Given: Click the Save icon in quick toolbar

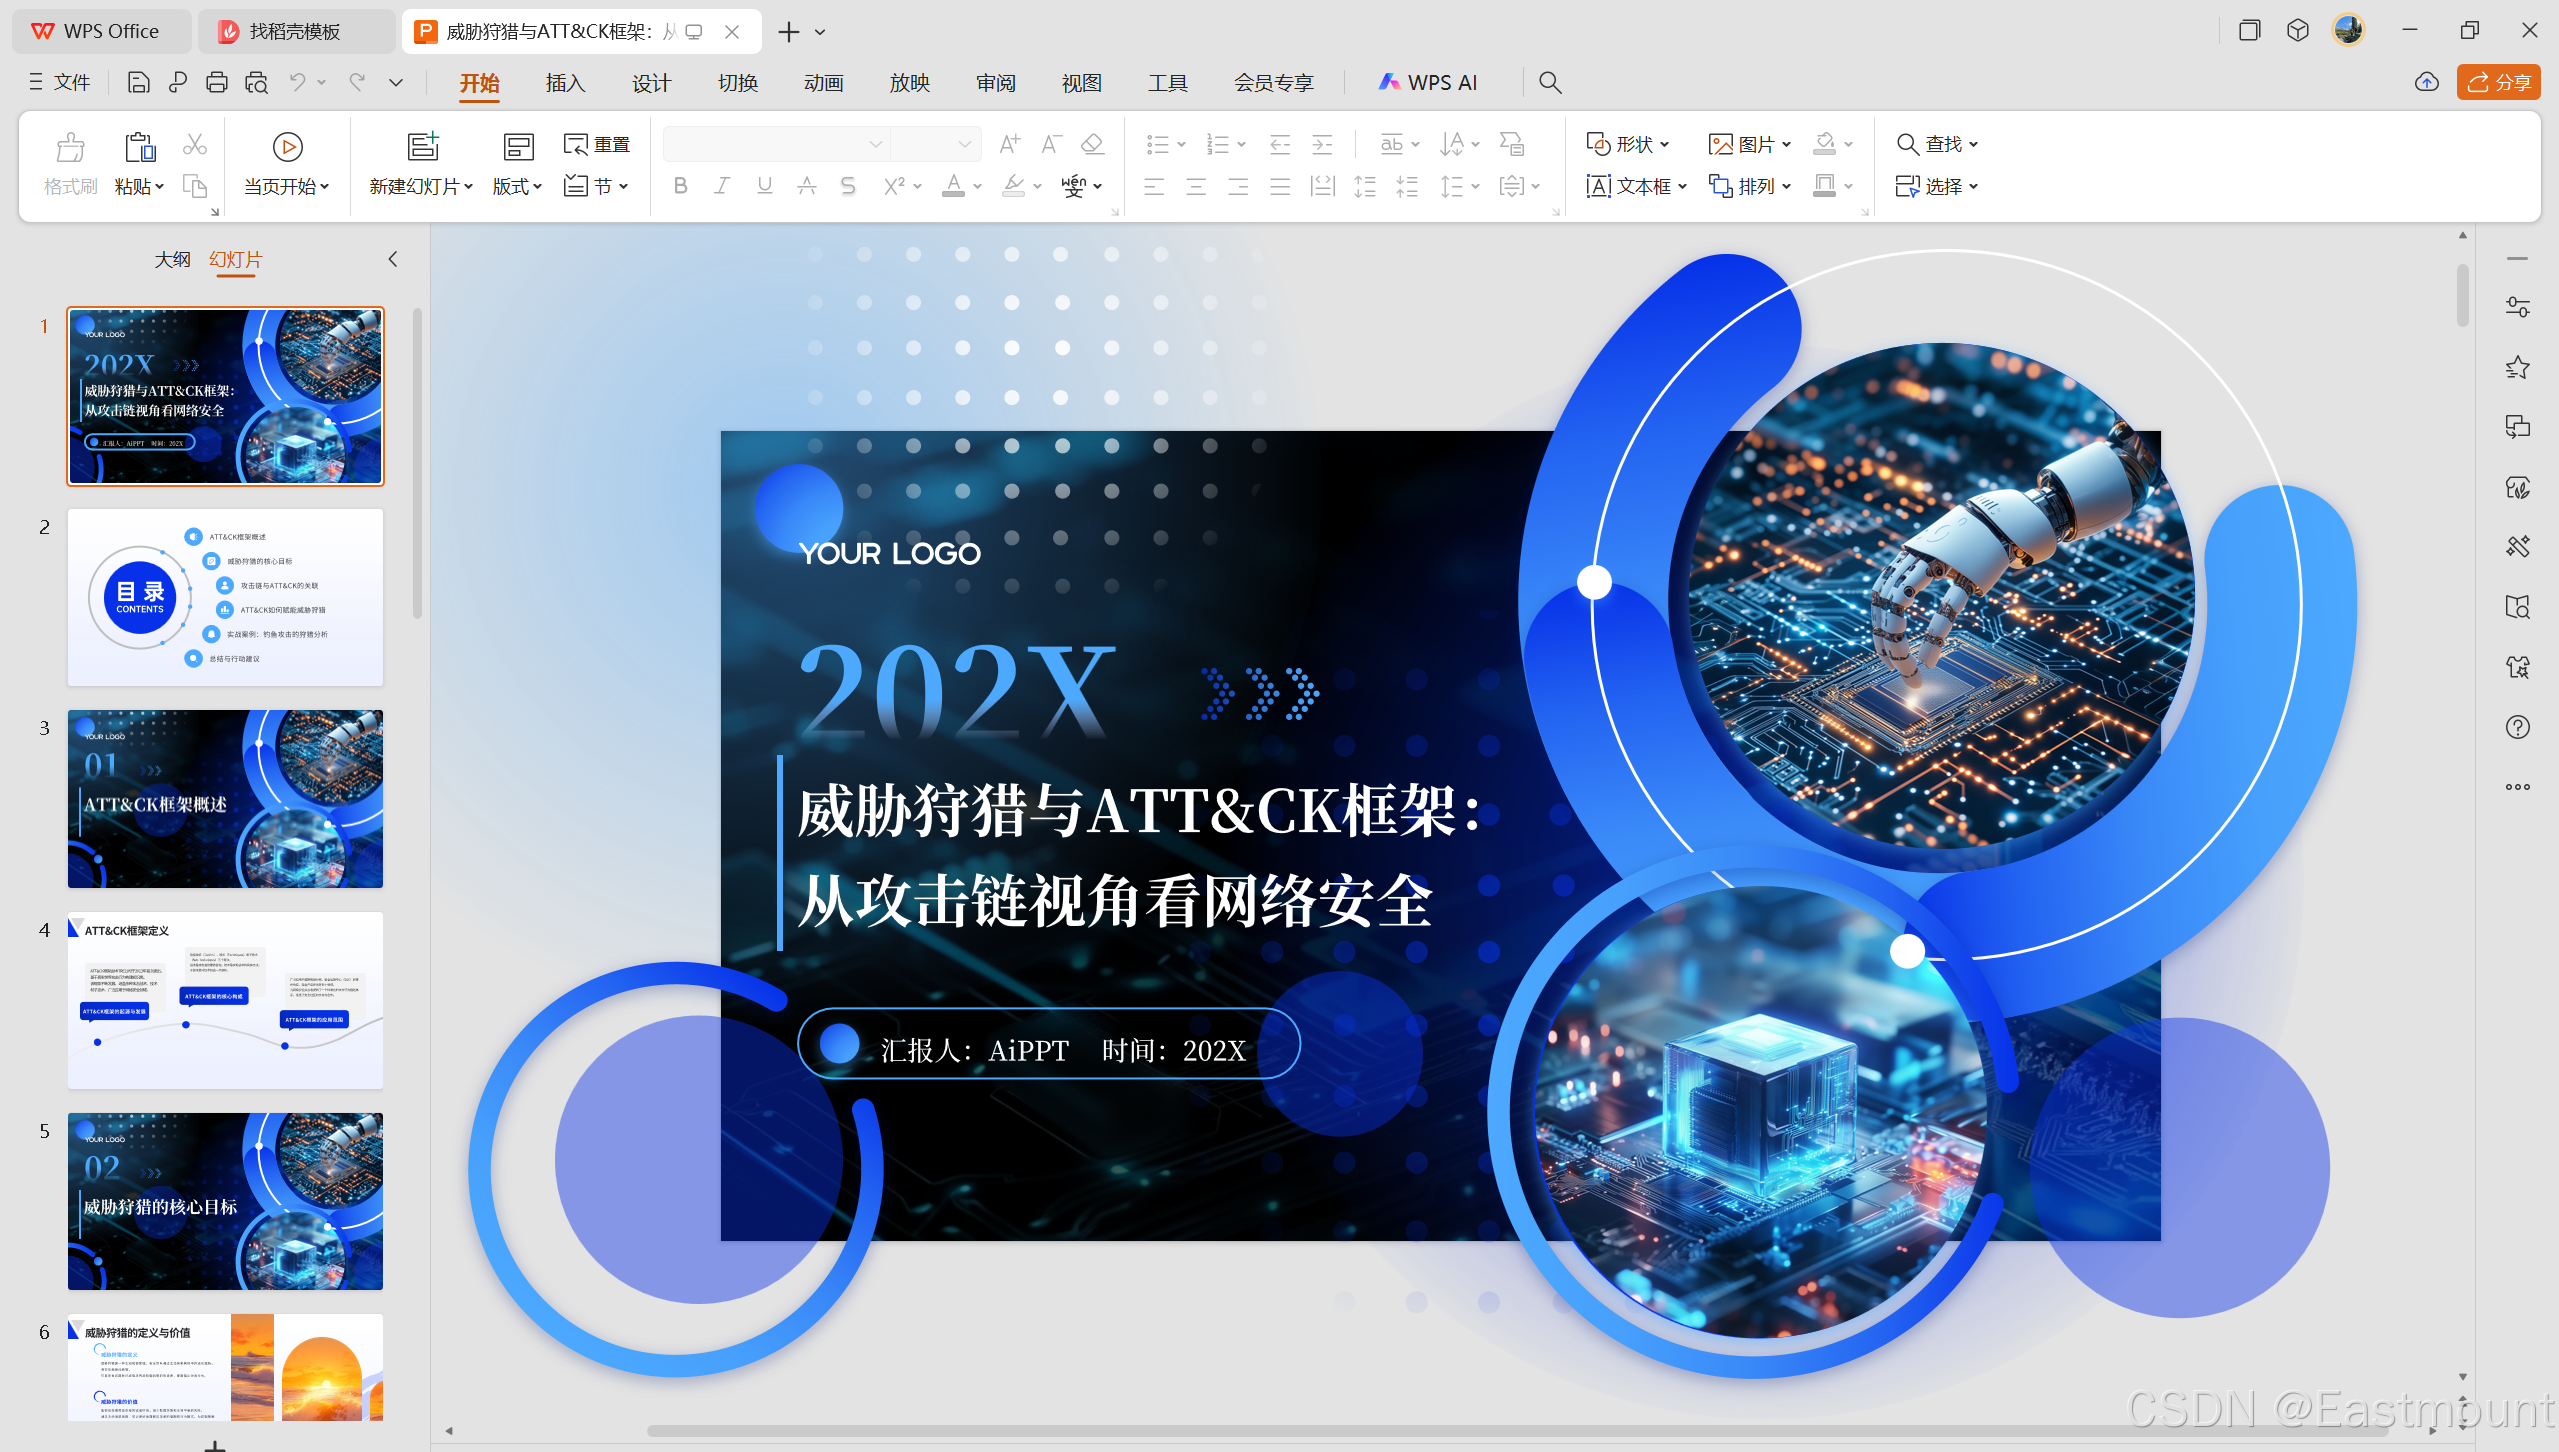Looking at the screenshot, I should tap(138, 83).
